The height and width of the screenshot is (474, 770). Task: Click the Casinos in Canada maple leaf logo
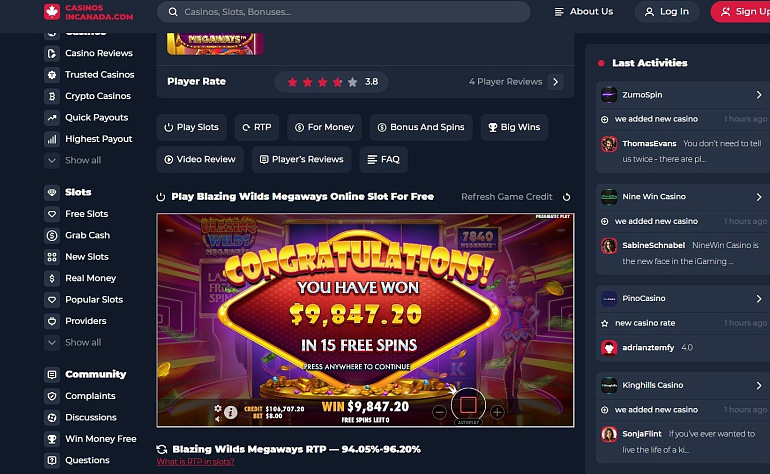(52, 12)
